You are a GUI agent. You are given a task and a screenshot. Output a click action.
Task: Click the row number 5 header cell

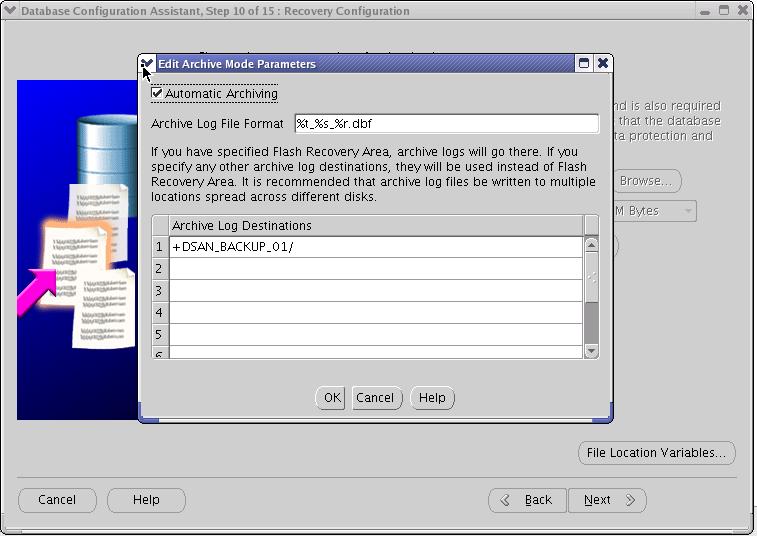[160, 335]
